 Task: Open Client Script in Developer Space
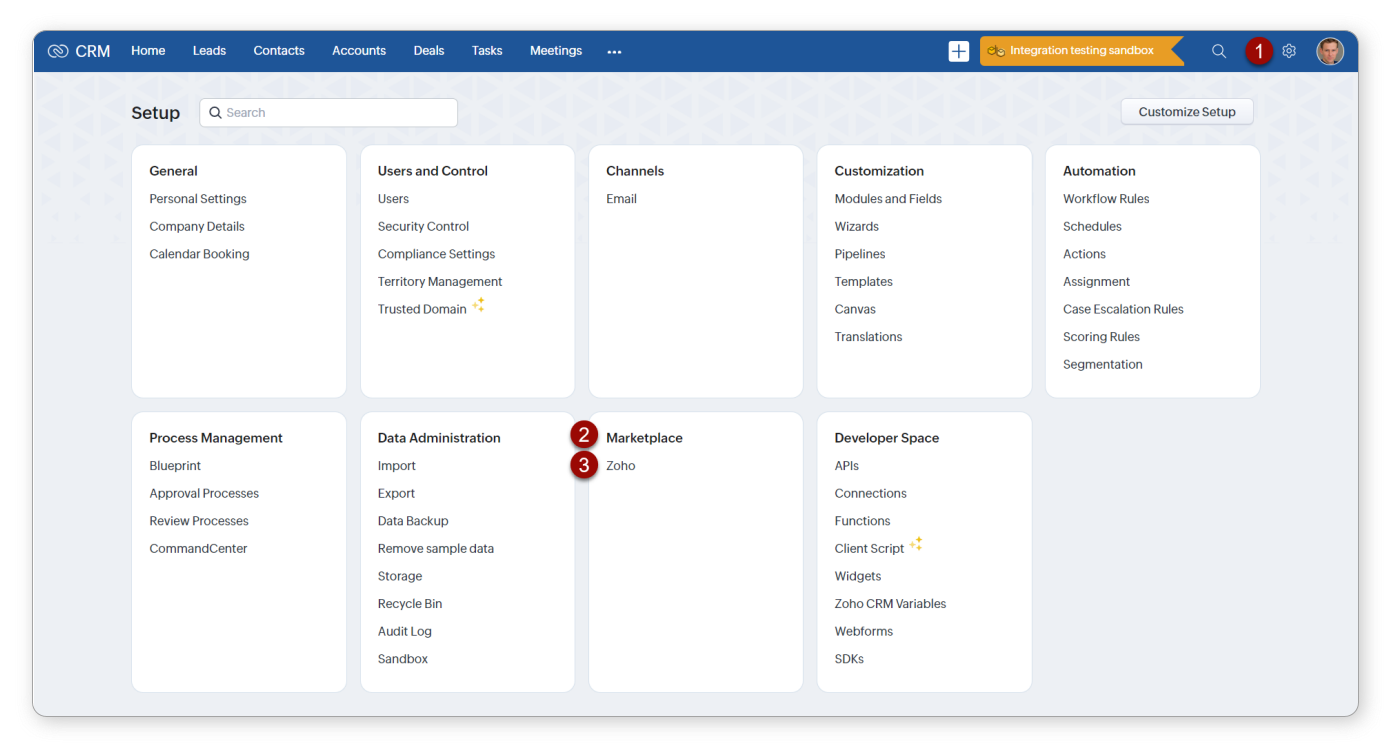point(868,549)
